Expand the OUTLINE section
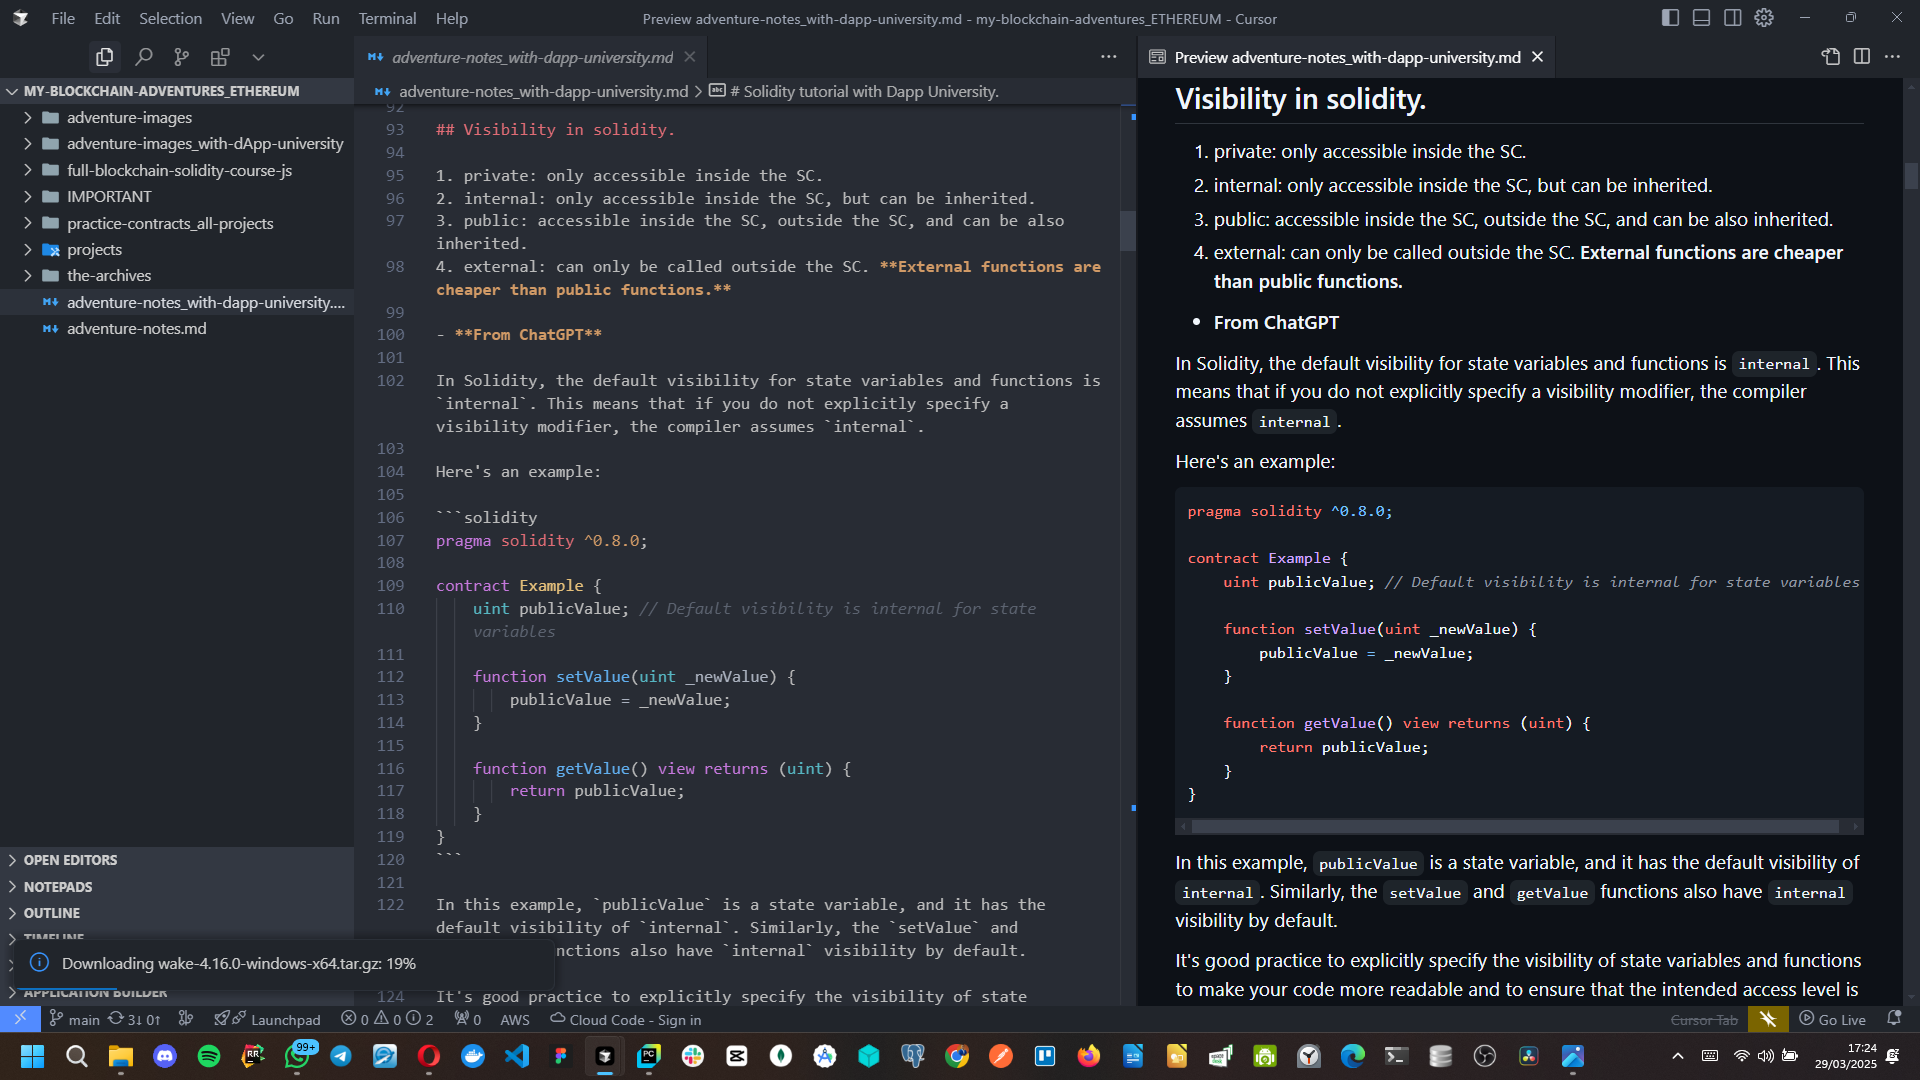This screenshot has height=1080, width=1920. coord(52,913)
